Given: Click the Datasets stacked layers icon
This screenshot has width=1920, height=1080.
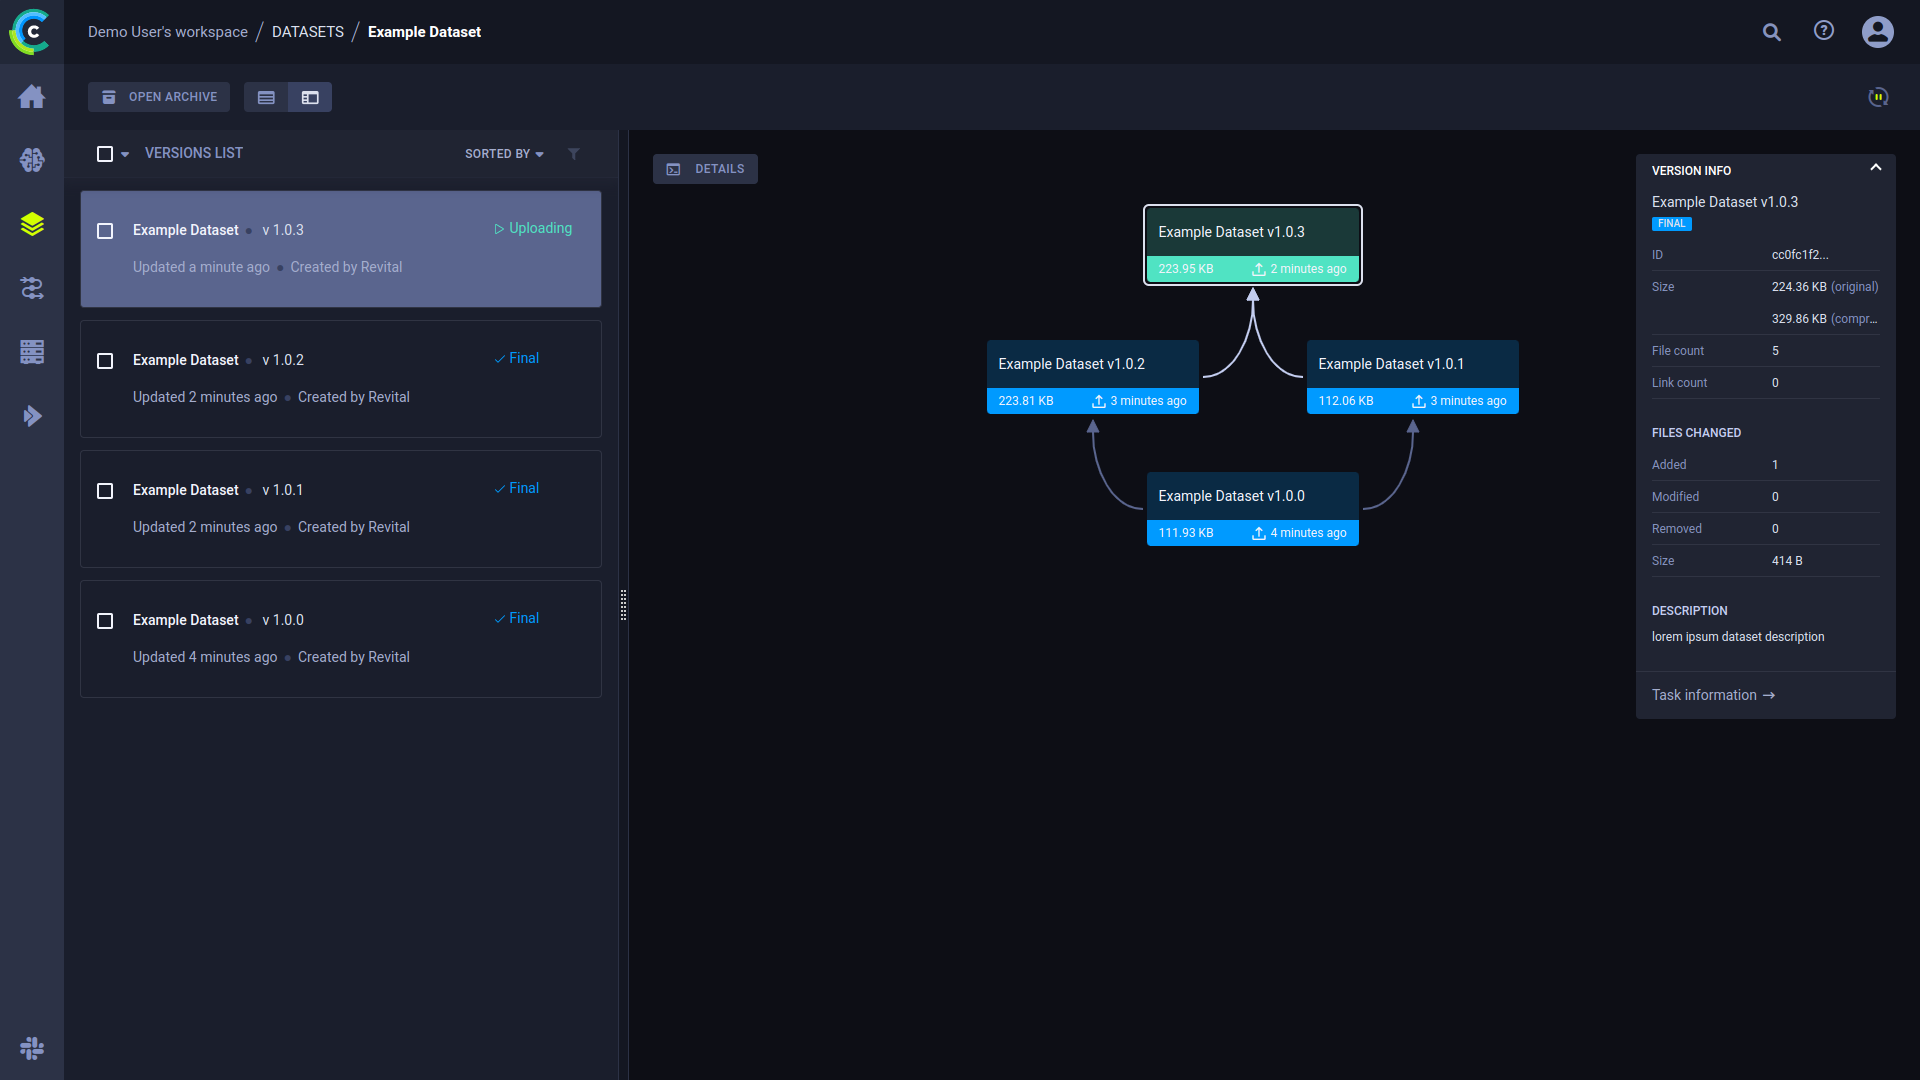Looking at the screenshot, I should coord(32,224).
